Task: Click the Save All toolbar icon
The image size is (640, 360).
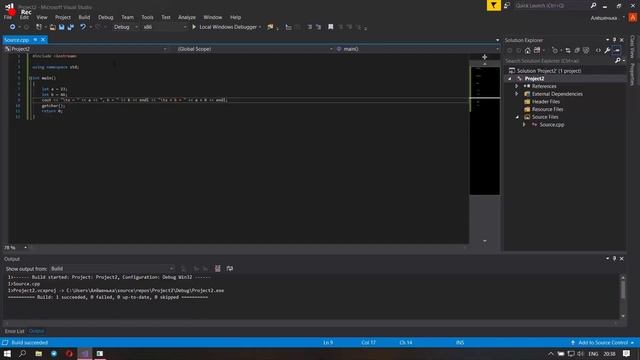Action: [71, 27]
